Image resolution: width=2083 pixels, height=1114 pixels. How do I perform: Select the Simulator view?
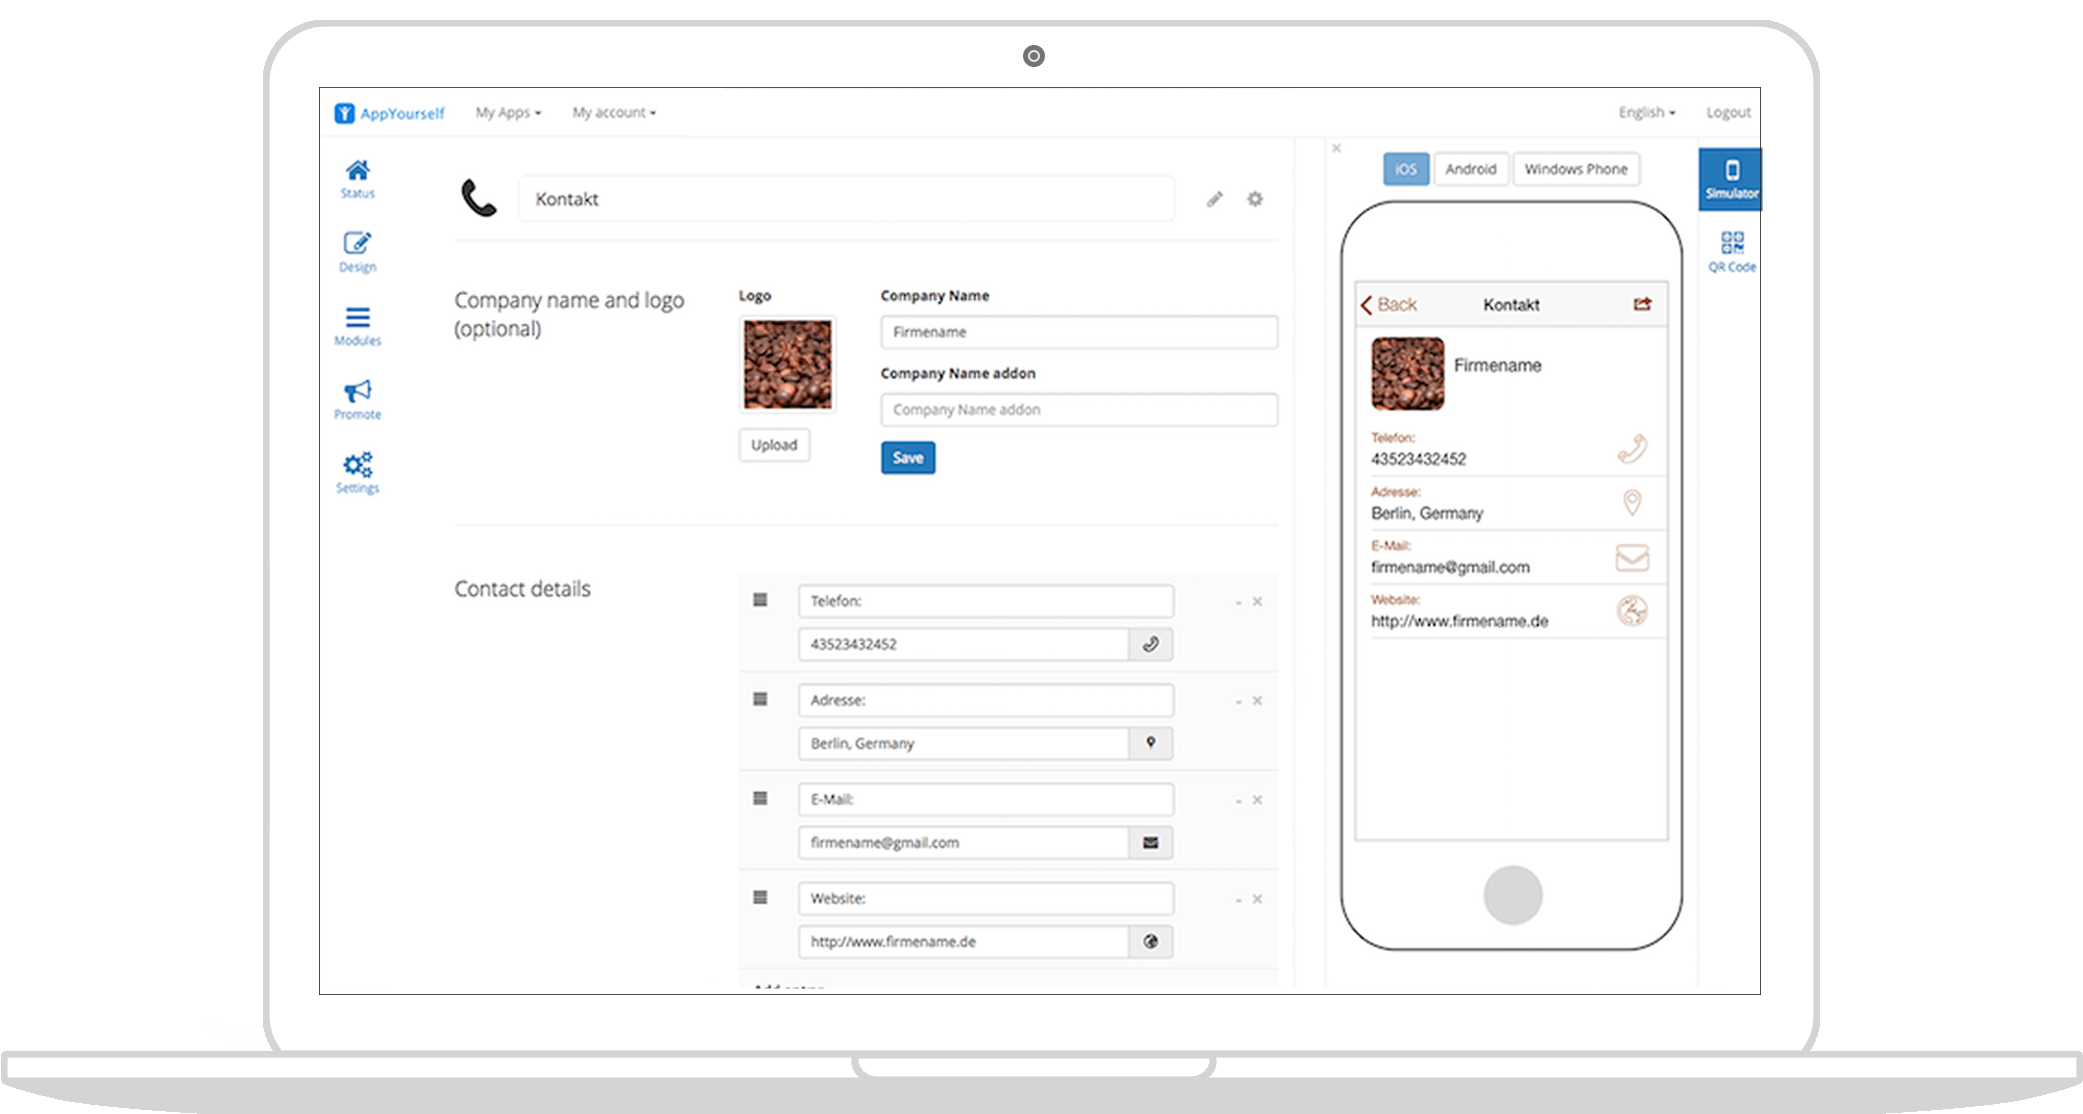click(x=1729, y=178)
